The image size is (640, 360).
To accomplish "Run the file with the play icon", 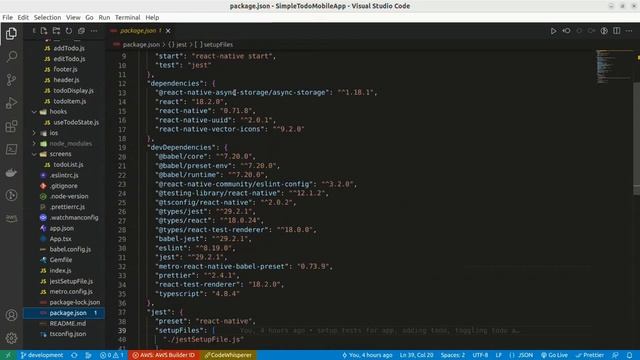I will [553, 31].
